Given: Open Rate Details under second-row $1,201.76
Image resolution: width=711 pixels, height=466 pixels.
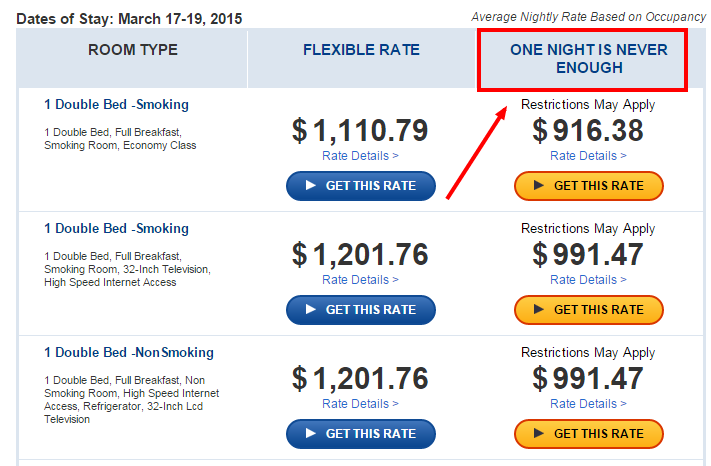Looking at the screenshot, I should coord(360,280).
